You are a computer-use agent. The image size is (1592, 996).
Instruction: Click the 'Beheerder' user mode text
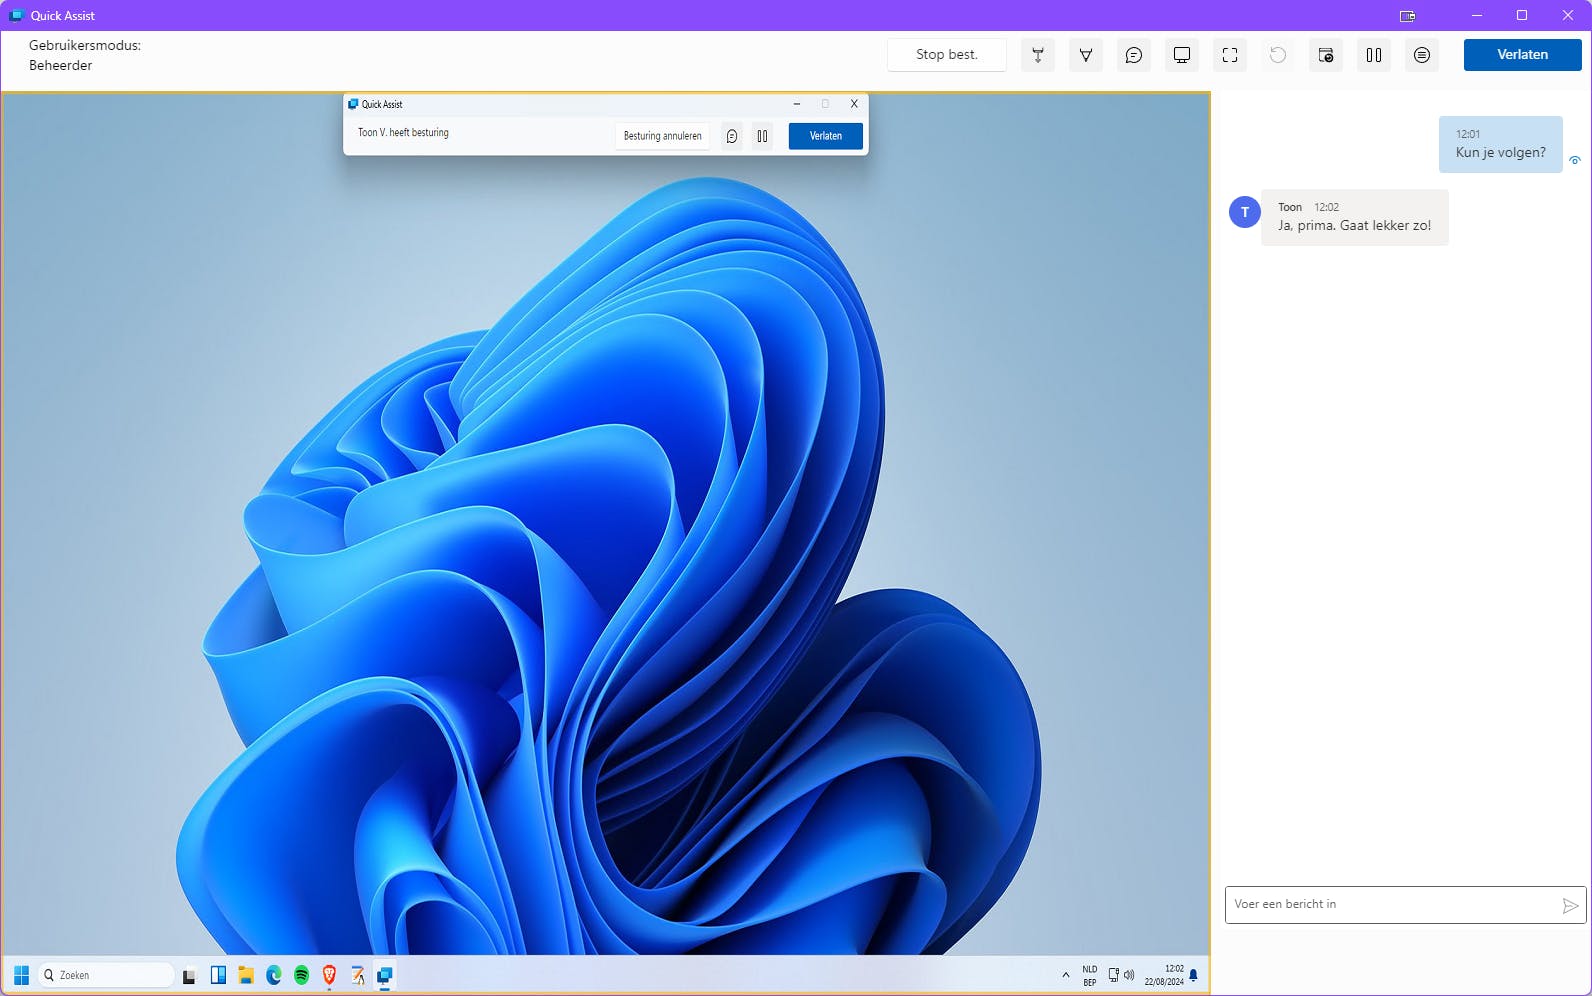point(60,66)
